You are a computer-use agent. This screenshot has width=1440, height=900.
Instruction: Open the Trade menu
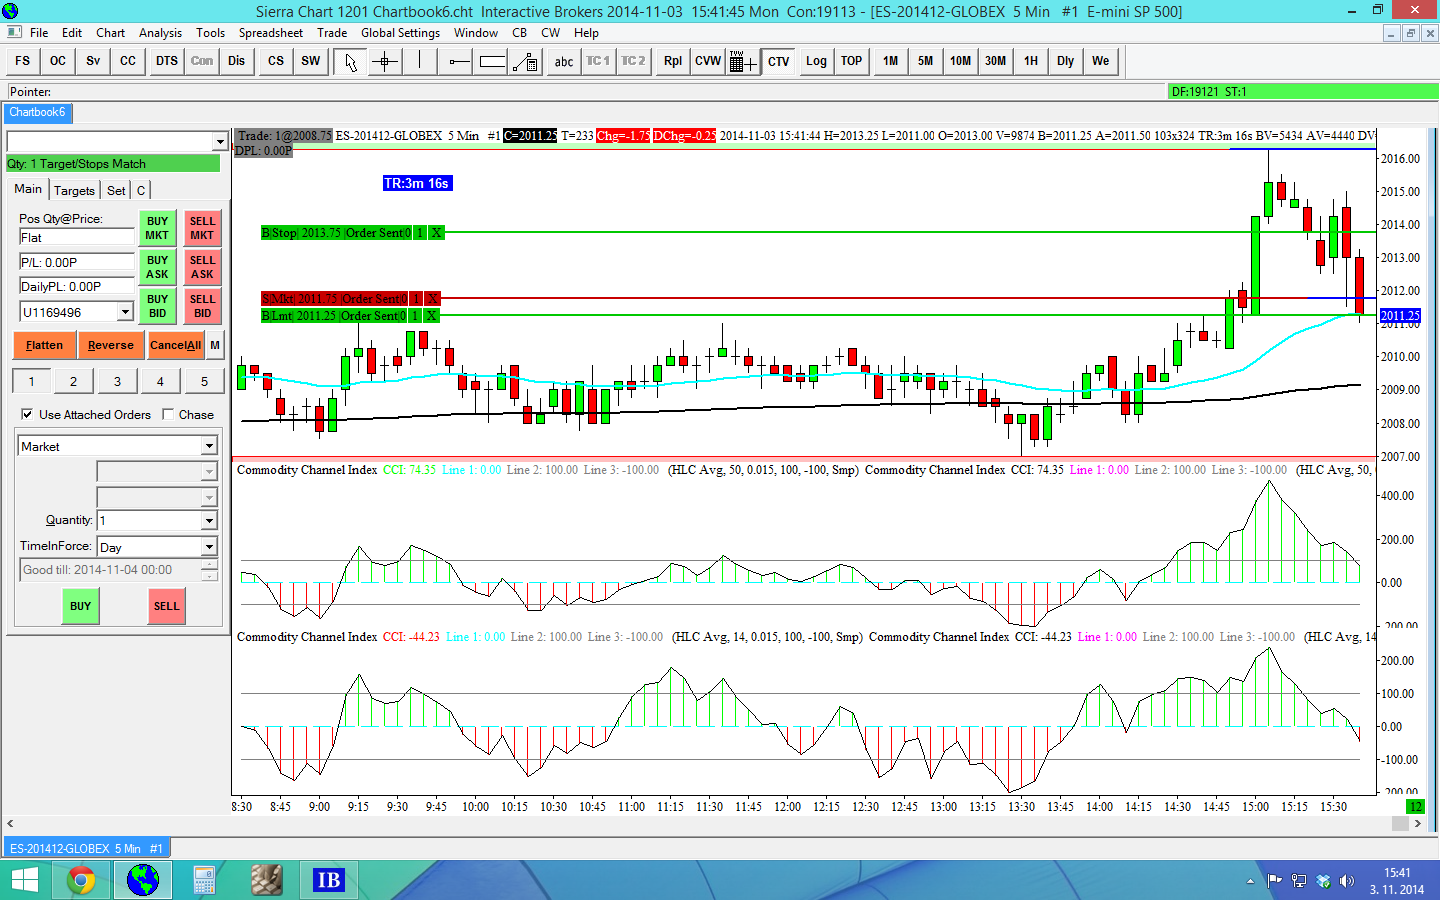point(332,33)
